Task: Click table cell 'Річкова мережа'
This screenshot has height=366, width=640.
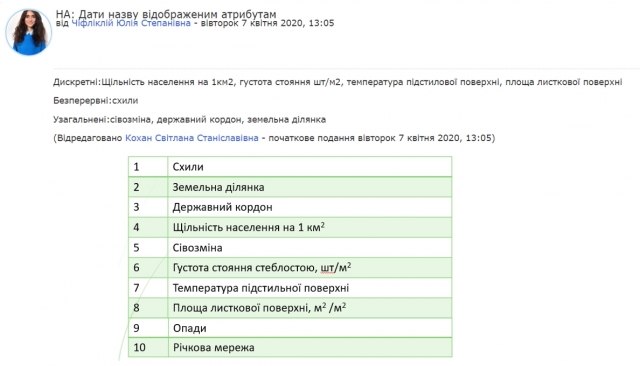Action: [x=310, y=347]
